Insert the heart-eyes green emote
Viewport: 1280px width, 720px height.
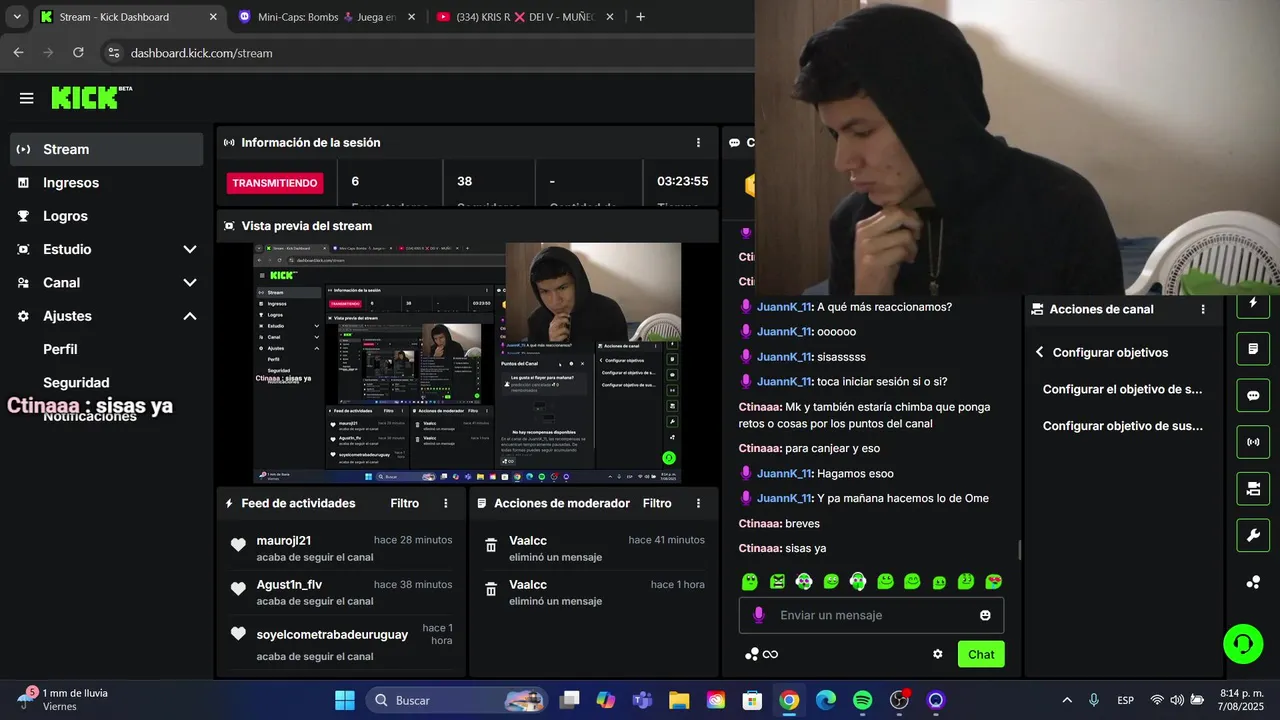tap(993, 581)
